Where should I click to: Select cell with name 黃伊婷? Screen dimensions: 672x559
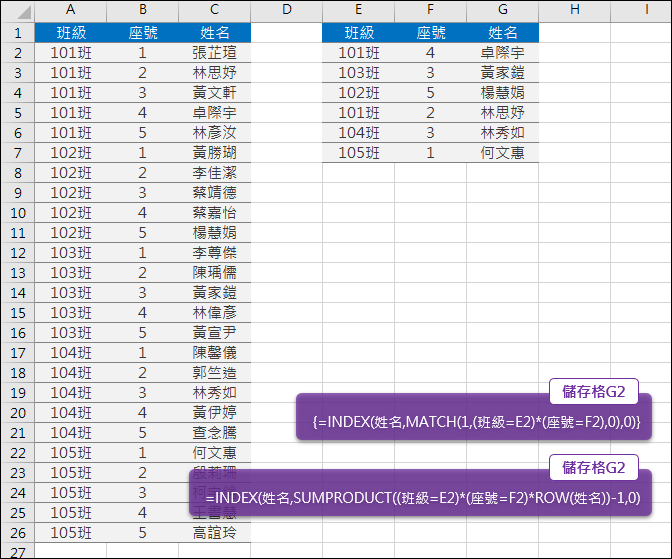[x=215, y=413]
